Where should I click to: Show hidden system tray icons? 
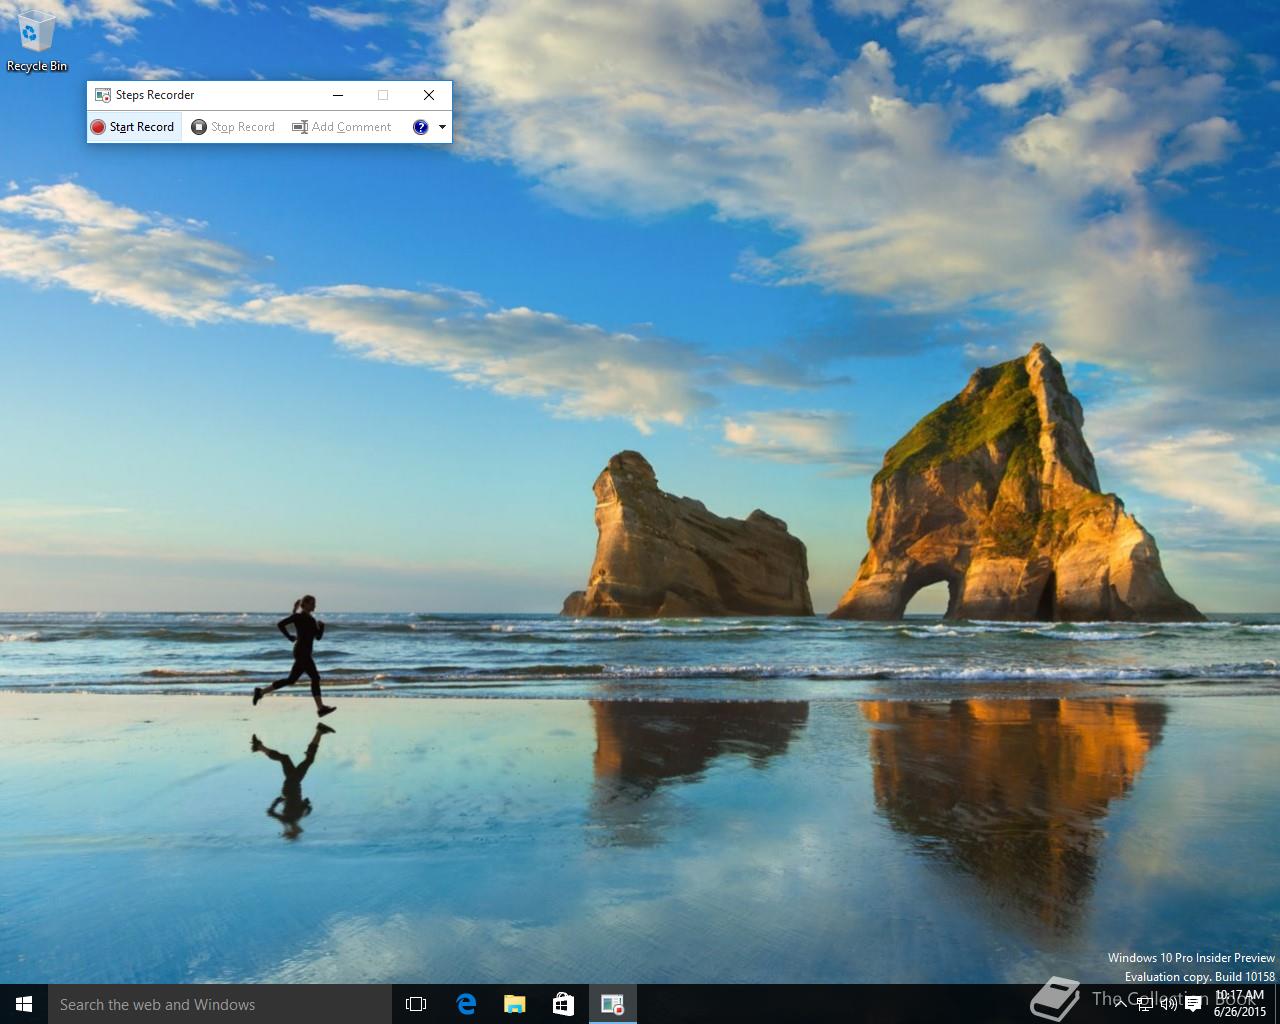point(1120,1004)
